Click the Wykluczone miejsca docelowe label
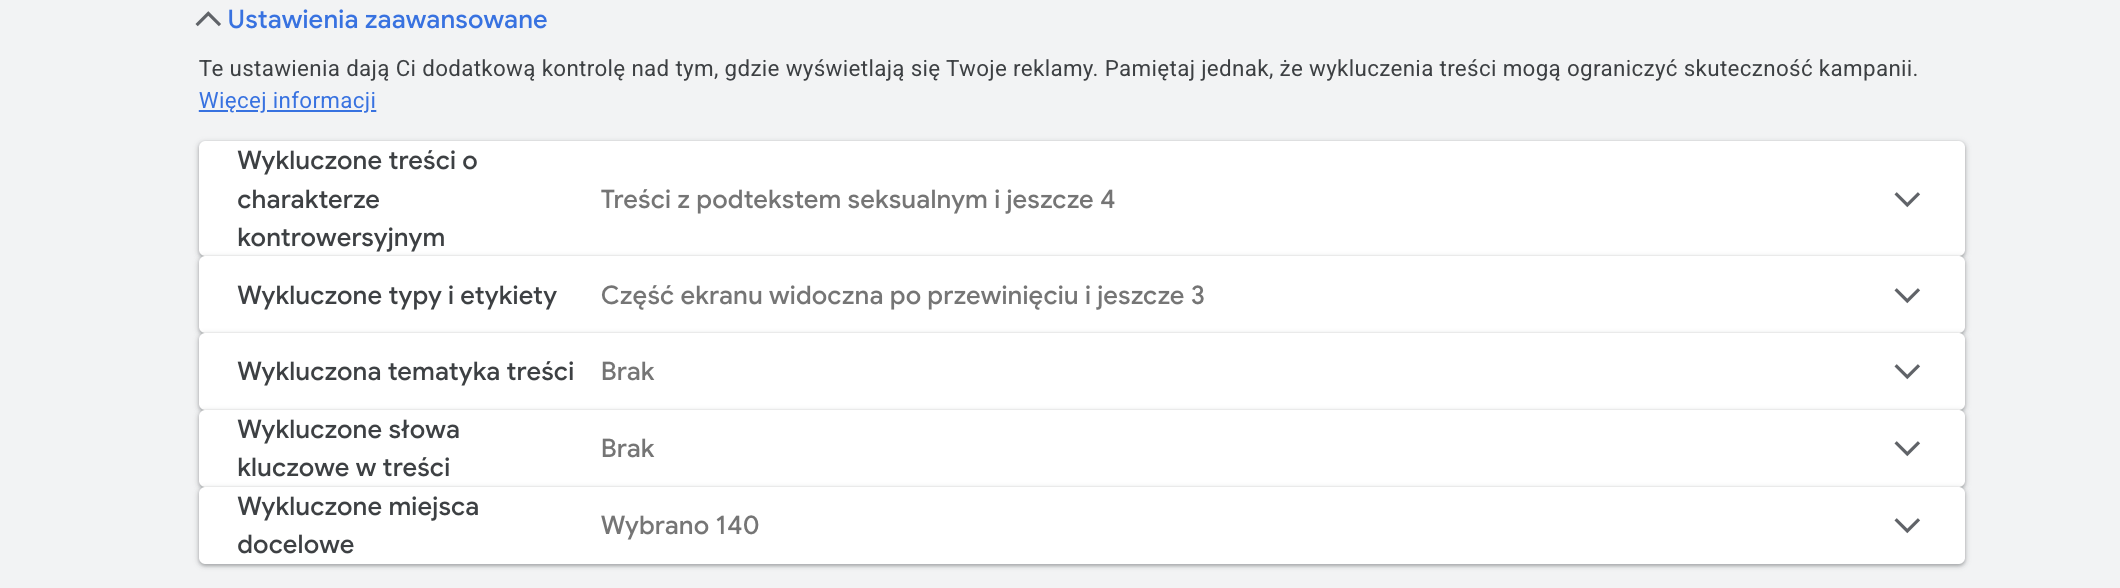2120x588 pixels. click(357, 526)
